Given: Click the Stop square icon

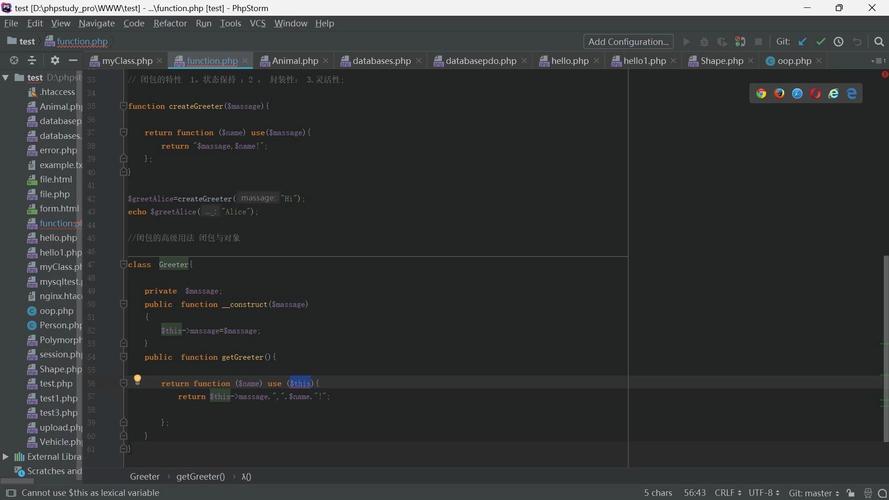Looking at the screenshot, I should point(758,41).
